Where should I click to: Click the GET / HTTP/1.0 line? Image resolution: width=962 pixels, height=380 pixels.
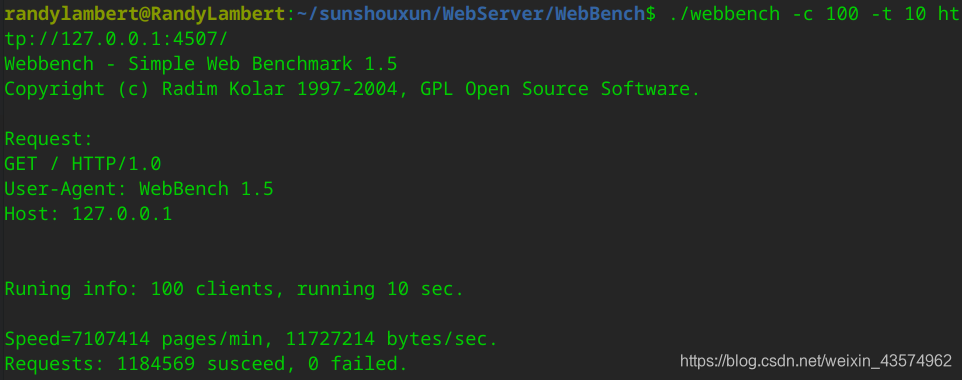tap(83, 164)
